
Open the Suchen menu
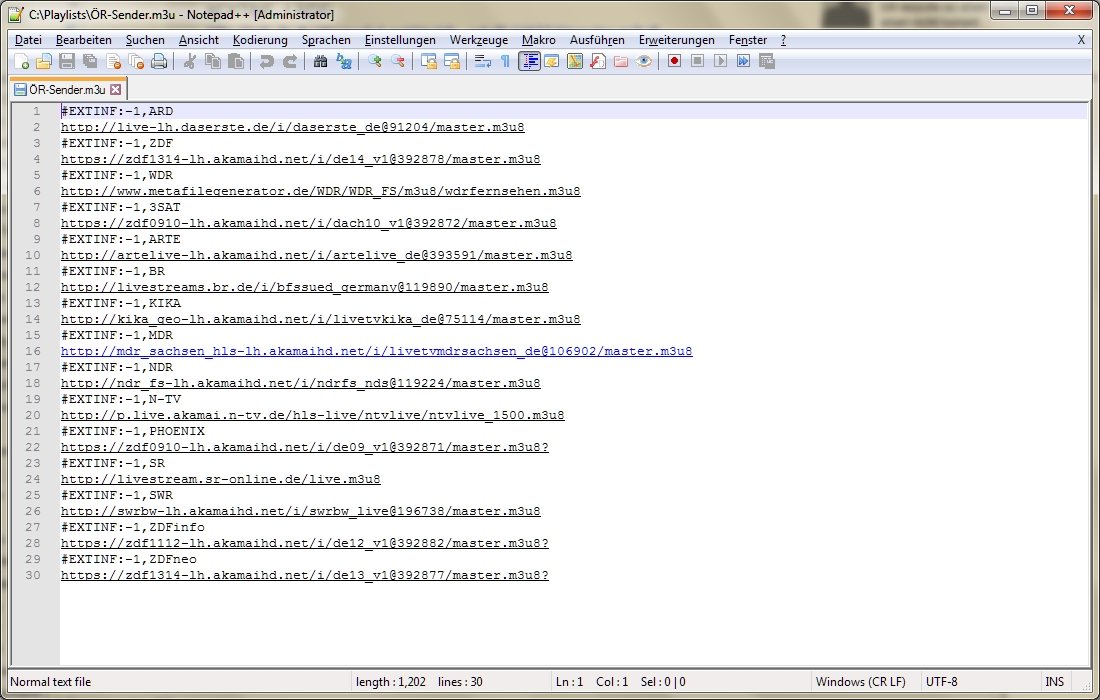(x=145, y=40)
